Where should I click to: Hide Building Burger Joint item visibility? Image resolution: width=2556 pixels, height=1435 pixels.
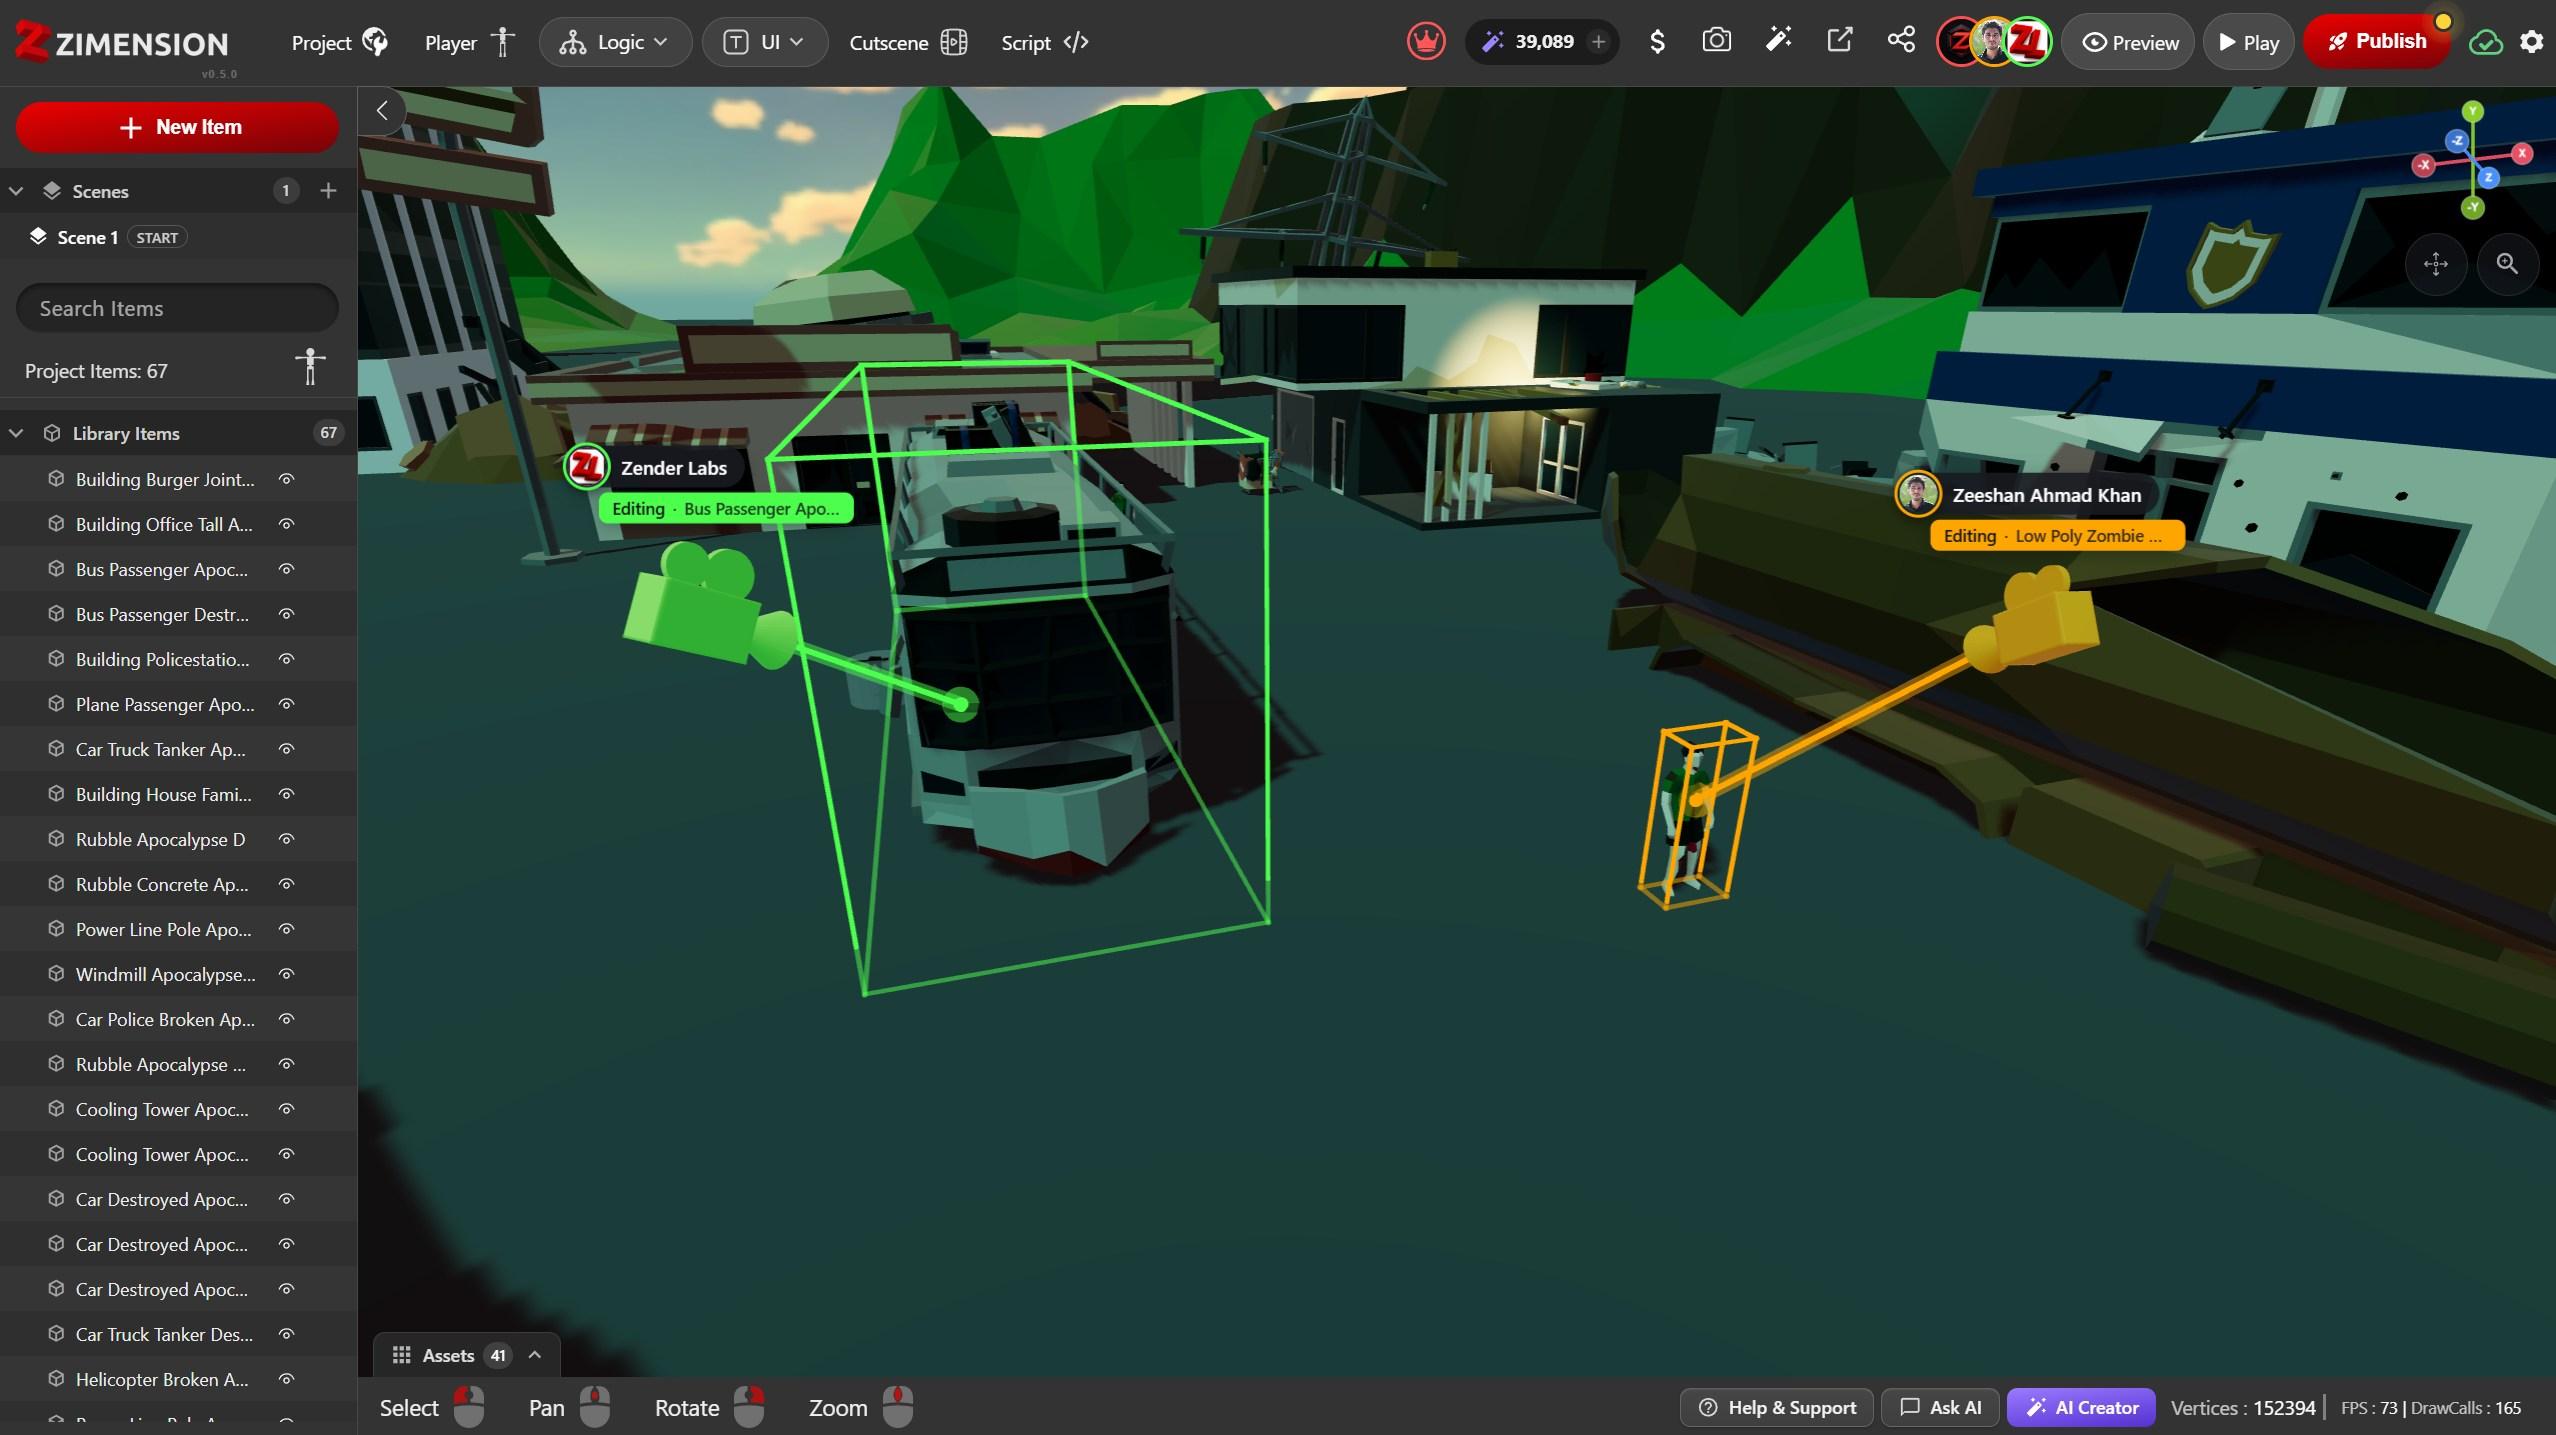286,479
